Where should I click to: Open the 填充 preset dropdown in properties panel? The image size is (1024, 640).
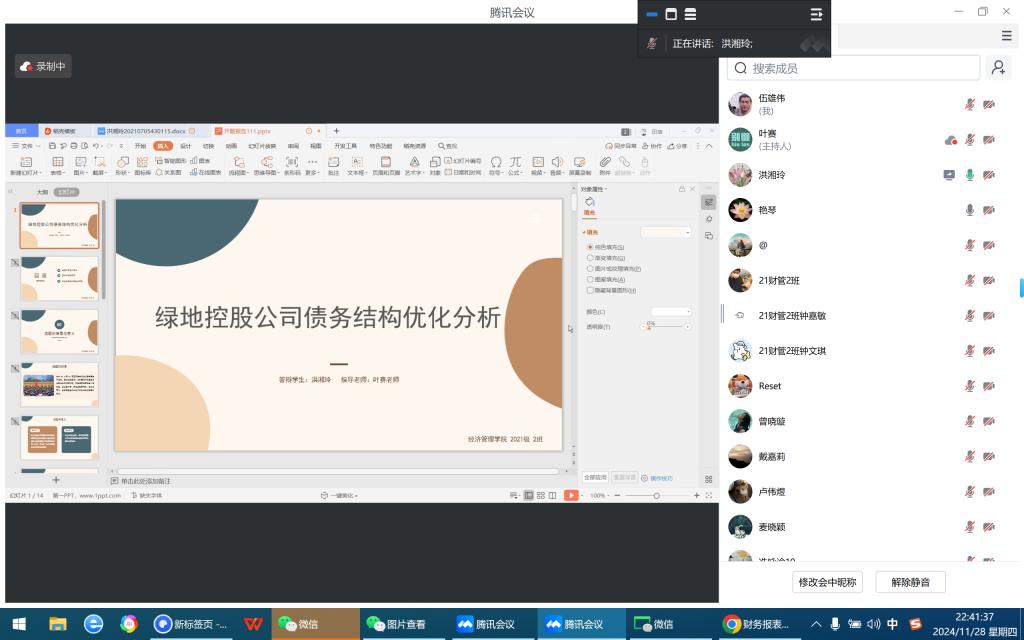coord(666,232)
